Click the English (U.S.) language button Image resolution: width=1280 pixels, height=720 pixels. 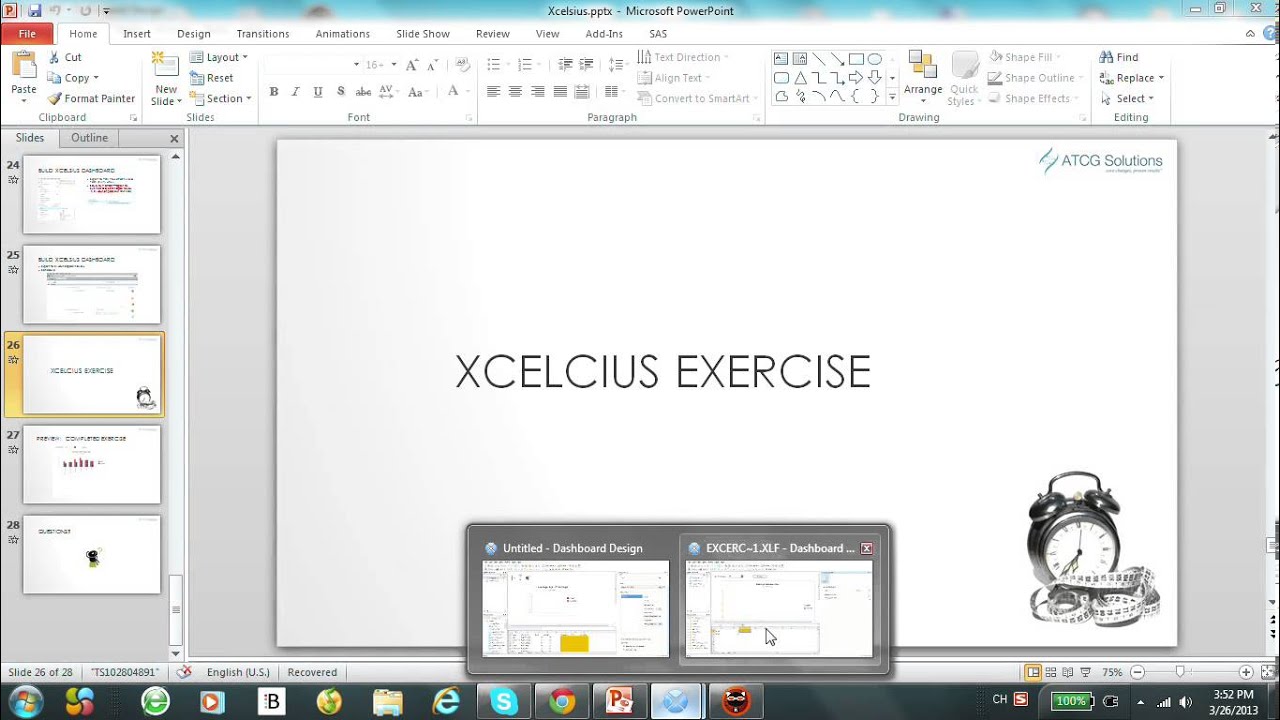click(238, 672)
